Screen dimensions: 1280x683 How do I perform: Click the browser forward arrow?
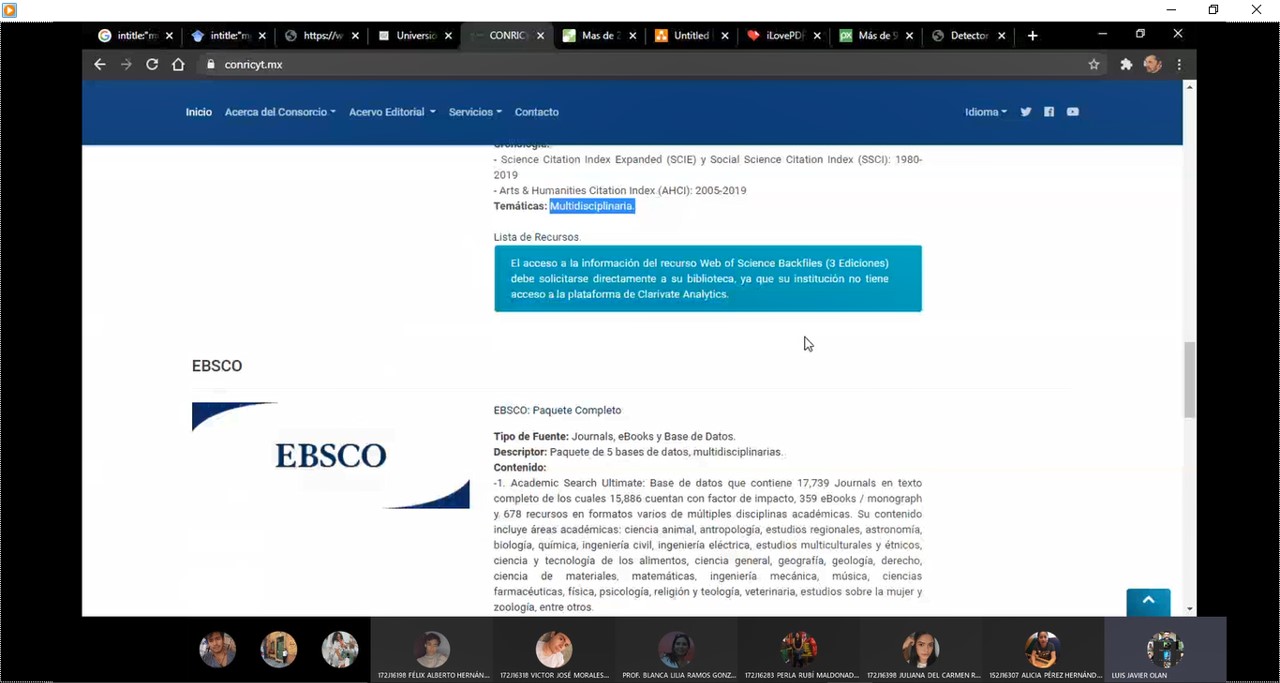[126, 64]
